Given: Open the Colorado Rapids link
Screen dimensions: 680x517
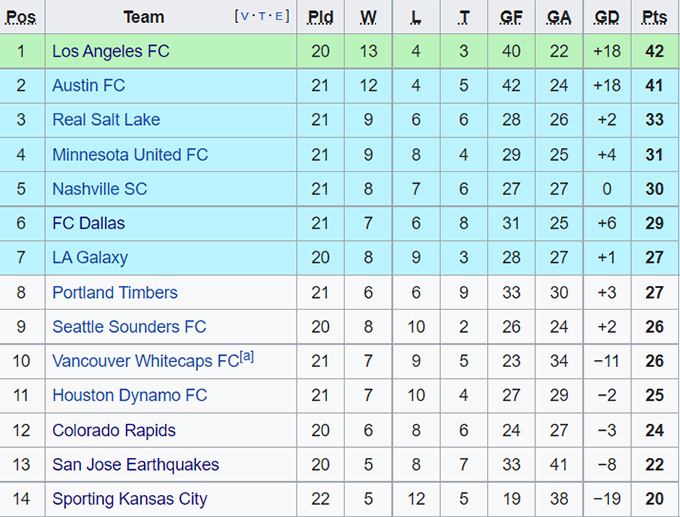Looking at the screenshot, I should 114,431.
